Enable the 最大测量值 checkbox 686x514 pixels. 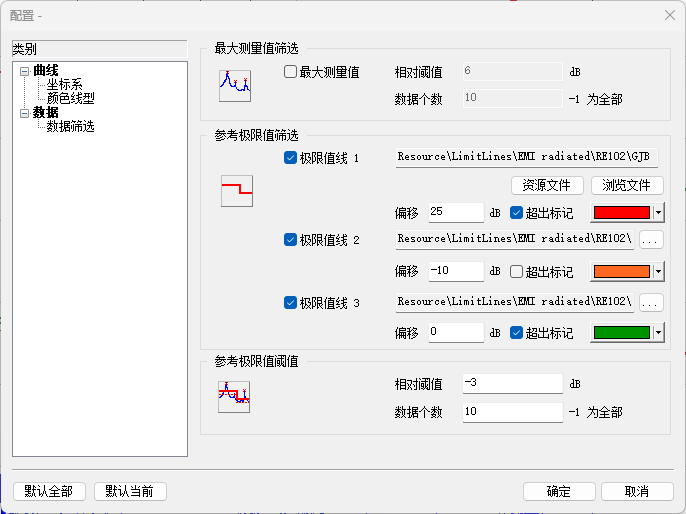pos(291,72)
